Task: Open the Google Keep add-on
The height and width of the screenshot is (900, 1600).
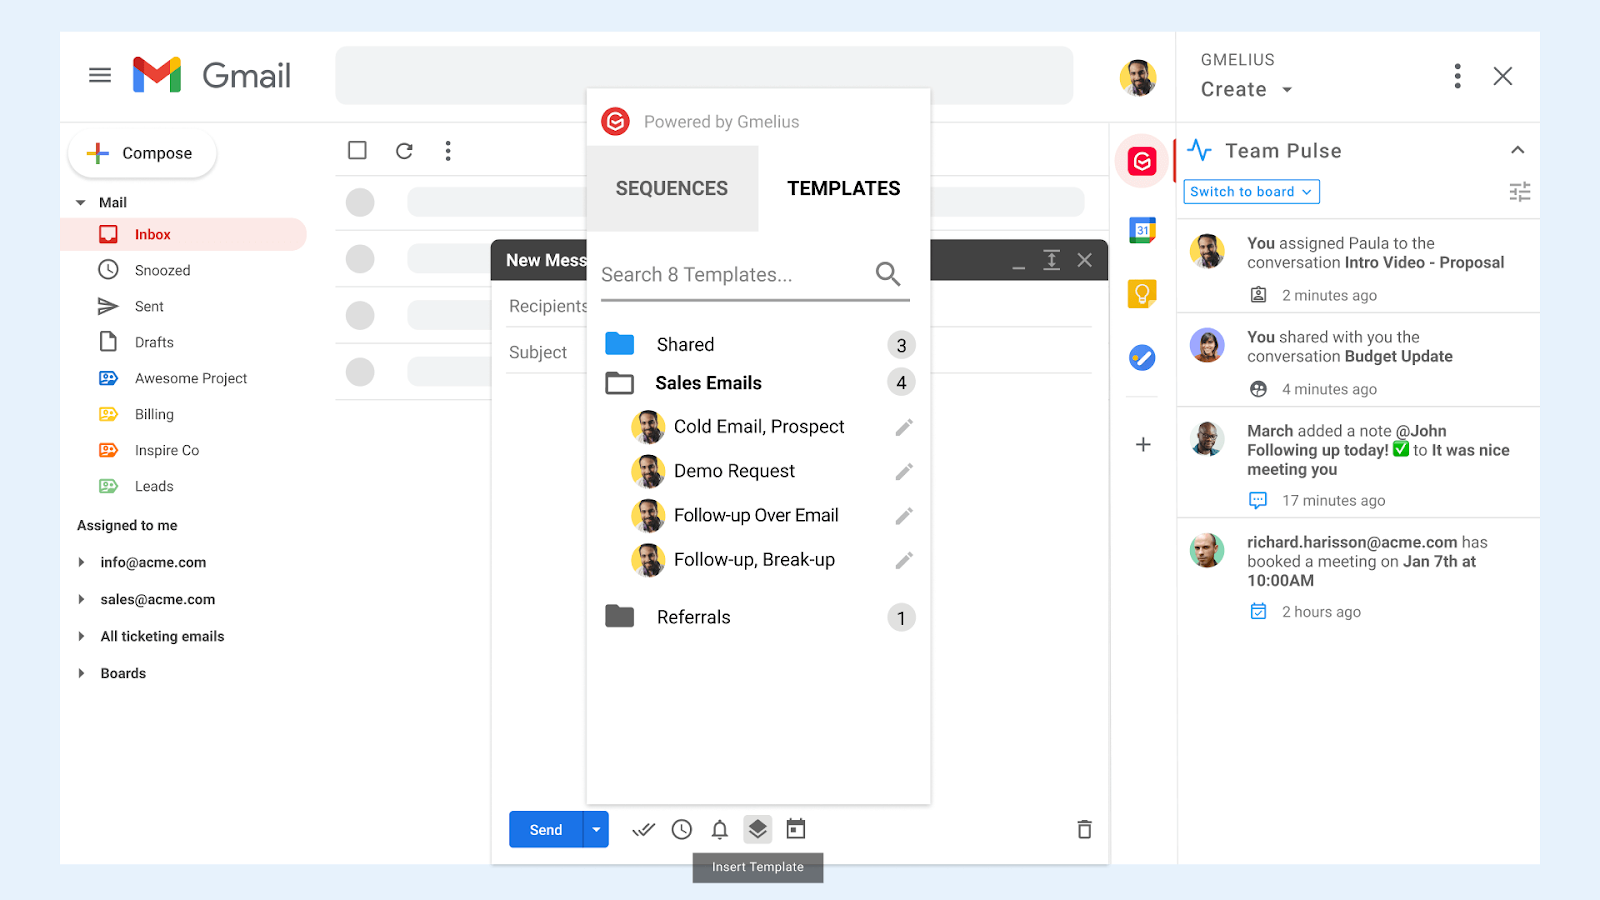Action: [x=1142, y=294]
